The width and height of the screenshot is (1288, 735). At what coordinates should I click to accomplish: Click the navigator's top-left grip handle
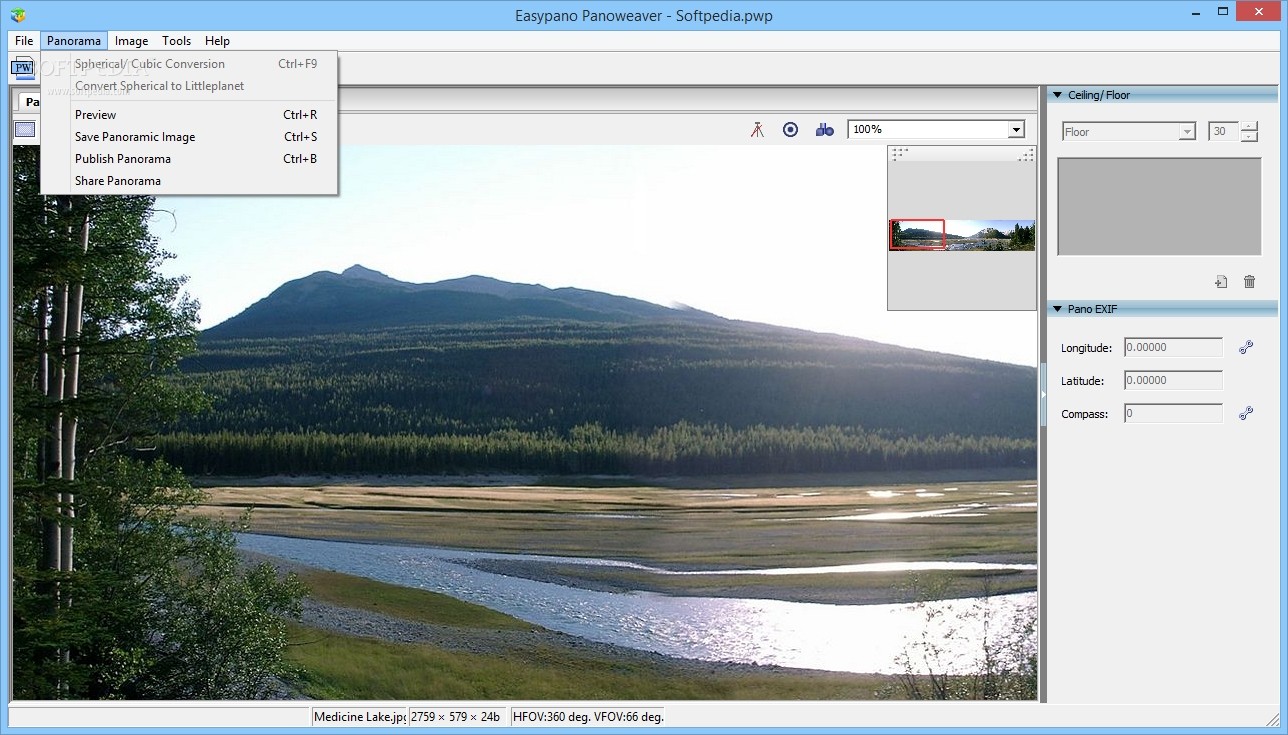899,154
